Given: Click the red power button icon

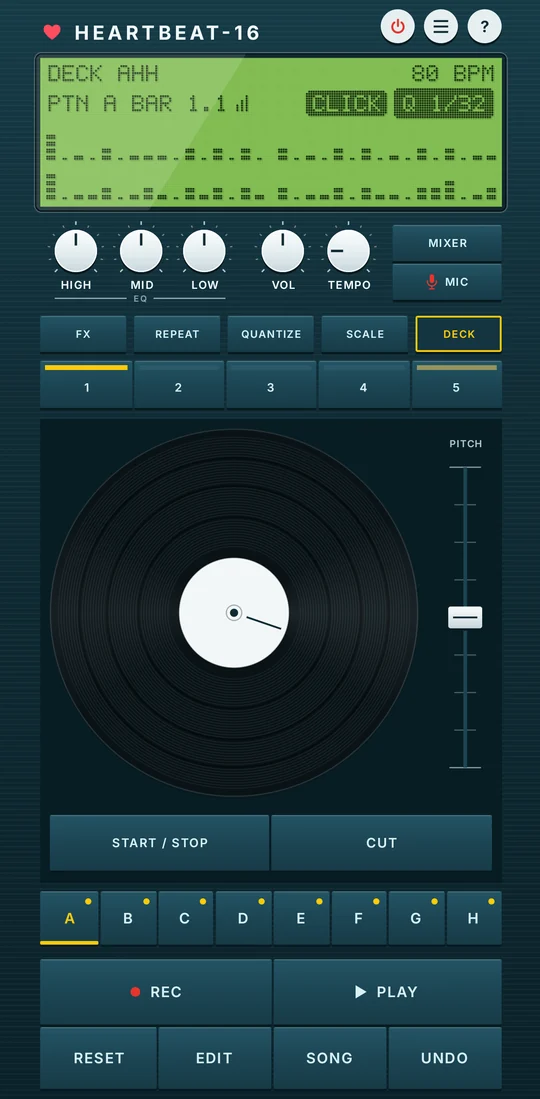Looking at the screenshot, I should point(398,27).
